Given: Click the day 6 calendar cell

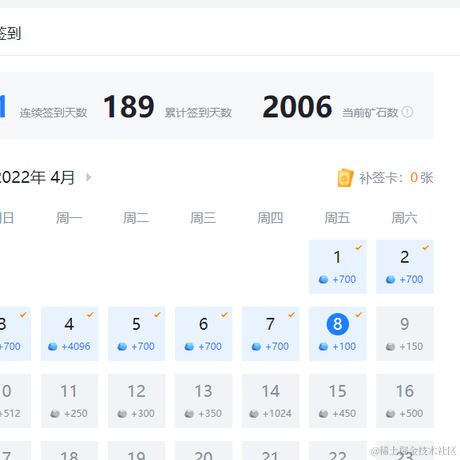Looking at the screenshot, I should pos(204,334).
